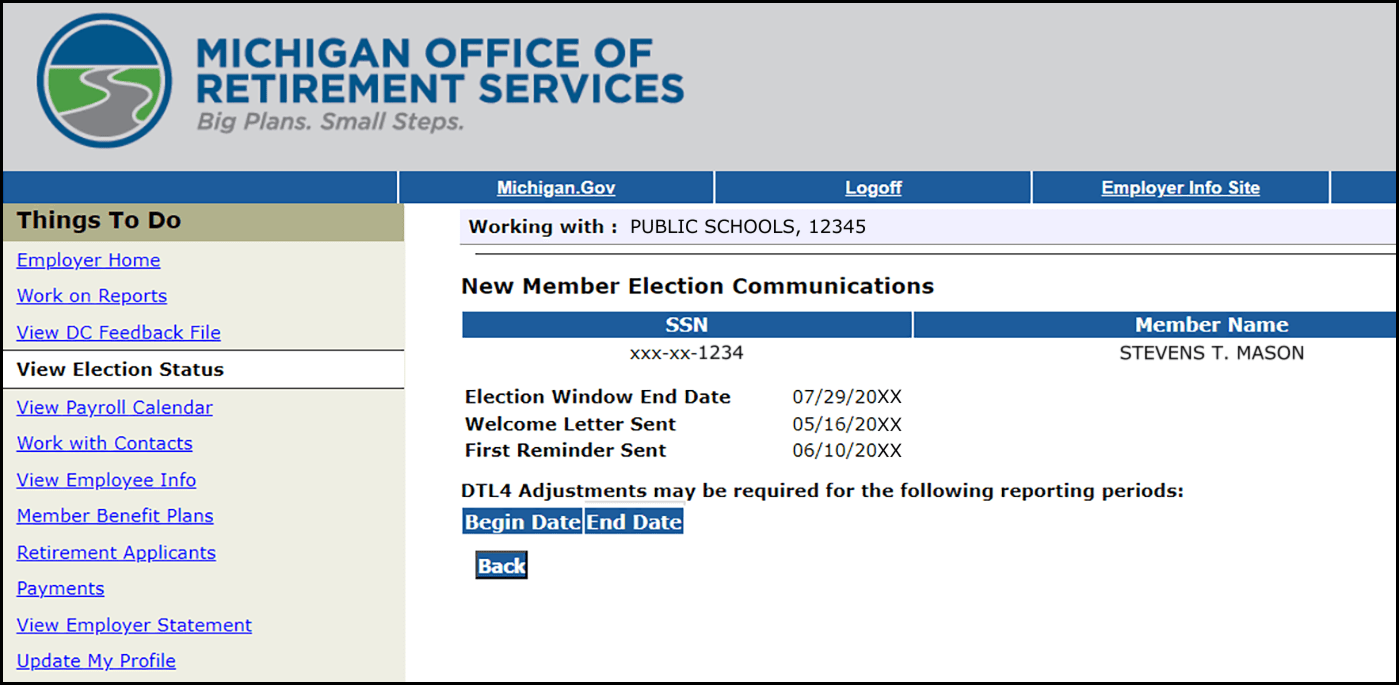Open the Michigan.Gov link
Screen dimensions: 1399x685
point(556,187)
